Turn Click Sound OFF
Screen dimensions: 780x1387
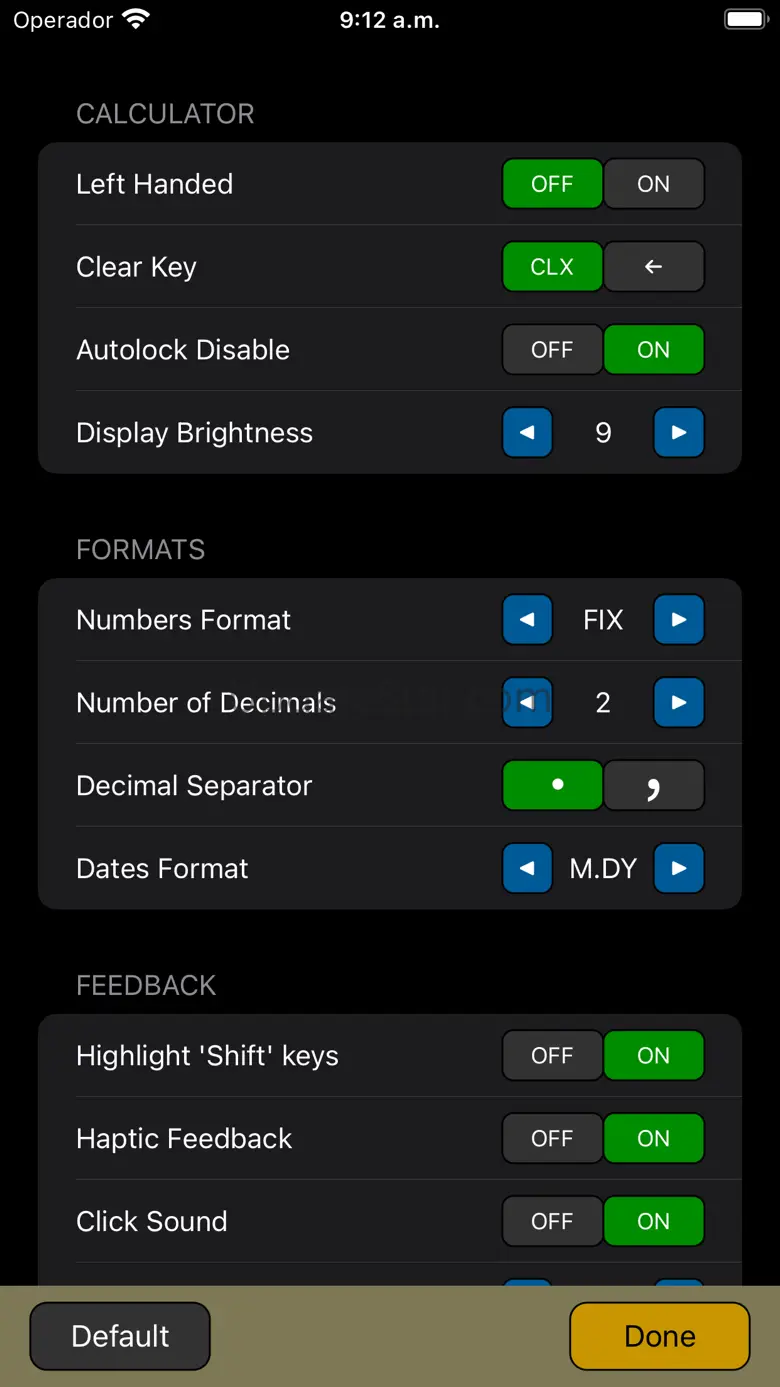[x=552, y=1221]
